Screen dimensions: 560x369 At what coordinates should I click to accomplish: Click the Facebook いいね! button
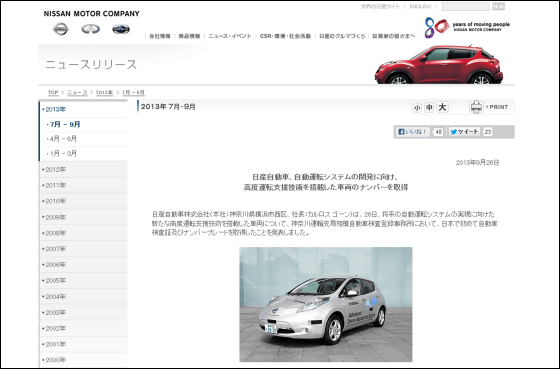coord(412,132)
